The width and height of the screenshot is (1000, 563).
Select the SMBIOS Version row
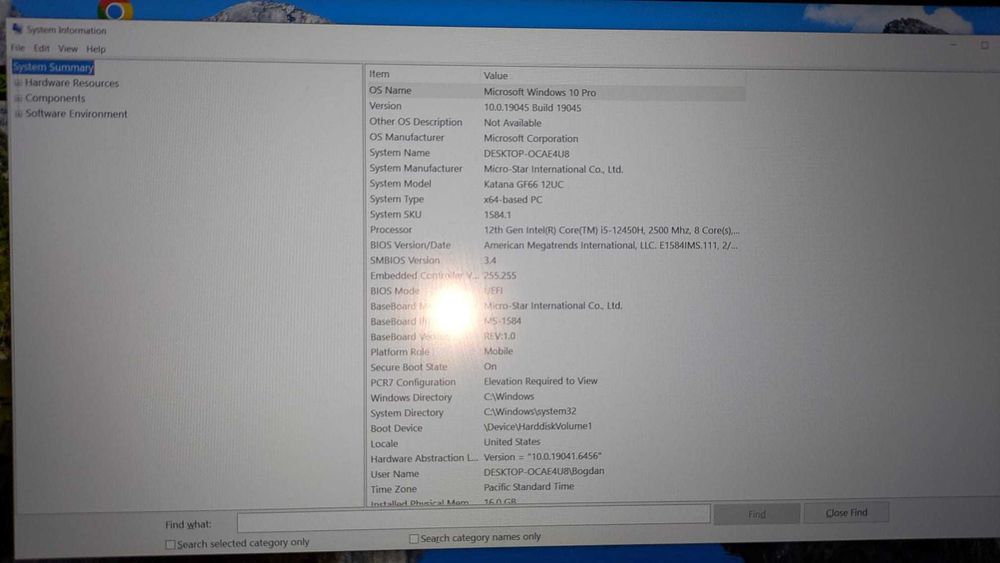click(x=555, y=260)
